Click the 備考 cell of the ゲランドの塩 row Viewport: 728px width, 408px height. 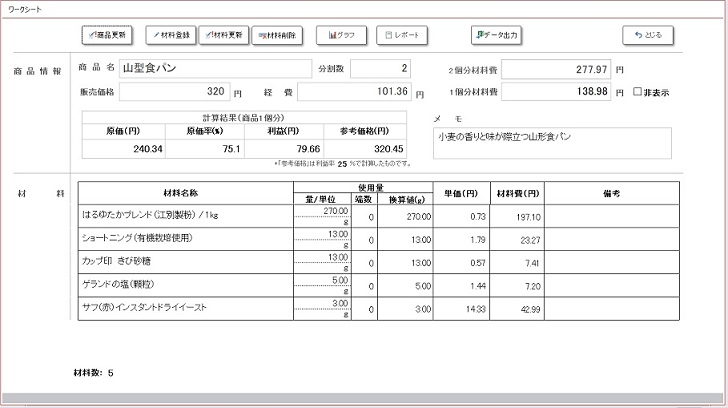[612, 285]
